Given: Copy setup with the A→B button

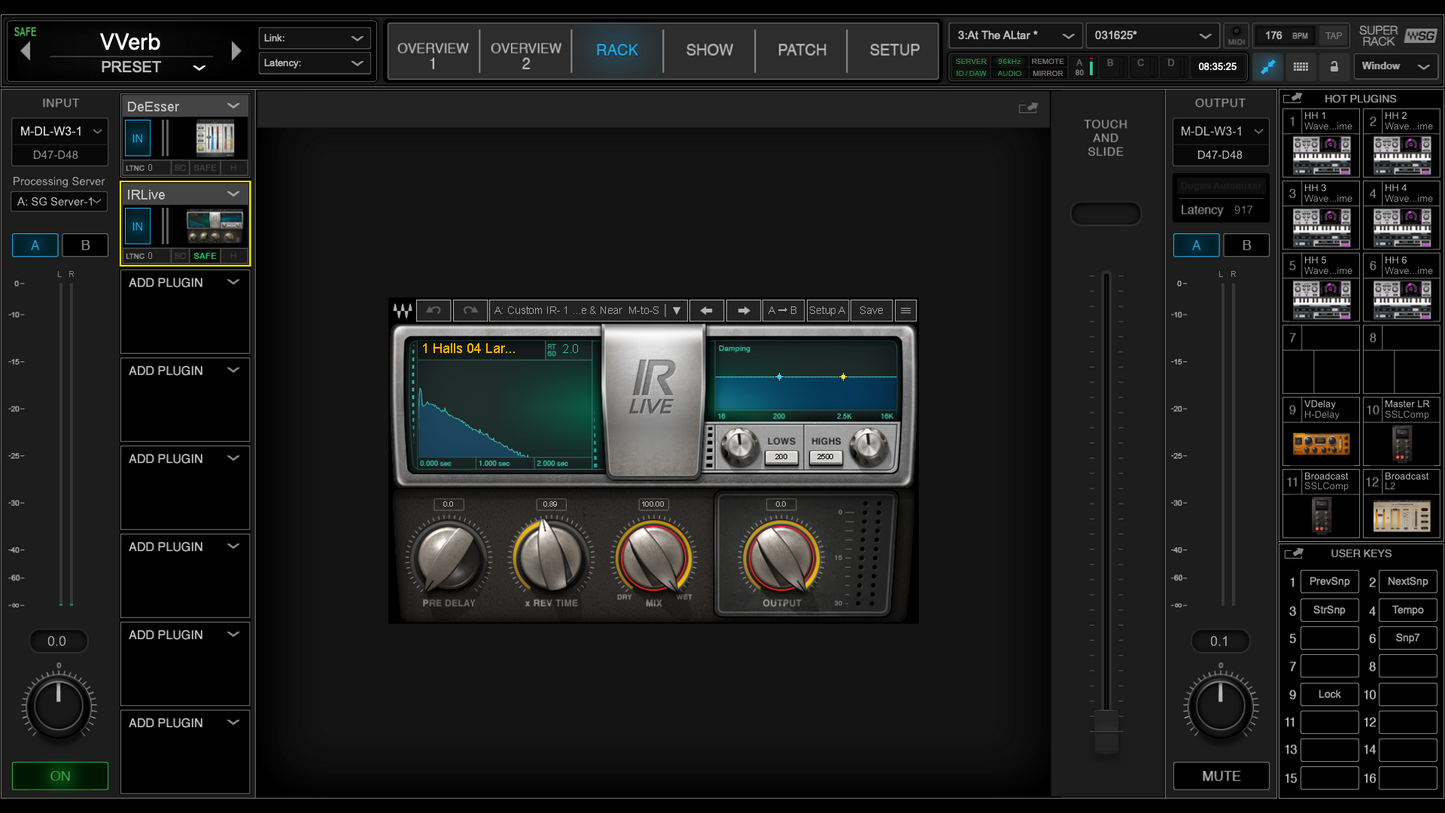Looking at the screenshot, I should 783,311.
